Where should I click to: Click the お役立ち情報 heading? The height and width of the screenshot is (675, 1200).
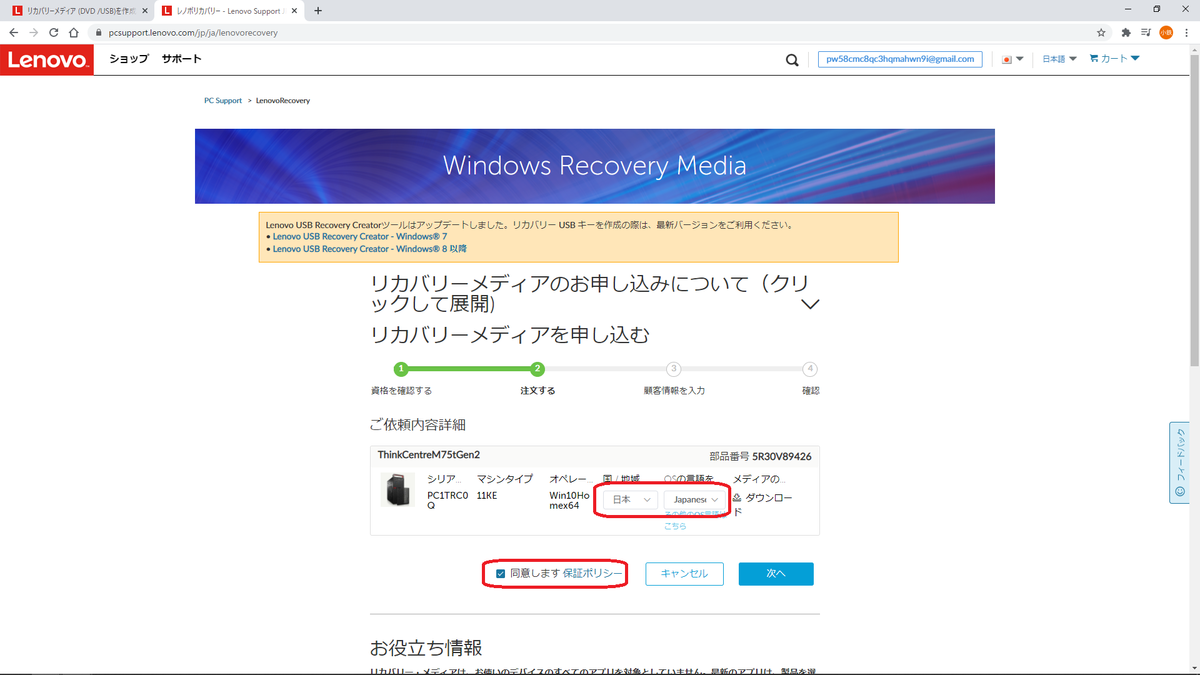click(427, 648)
